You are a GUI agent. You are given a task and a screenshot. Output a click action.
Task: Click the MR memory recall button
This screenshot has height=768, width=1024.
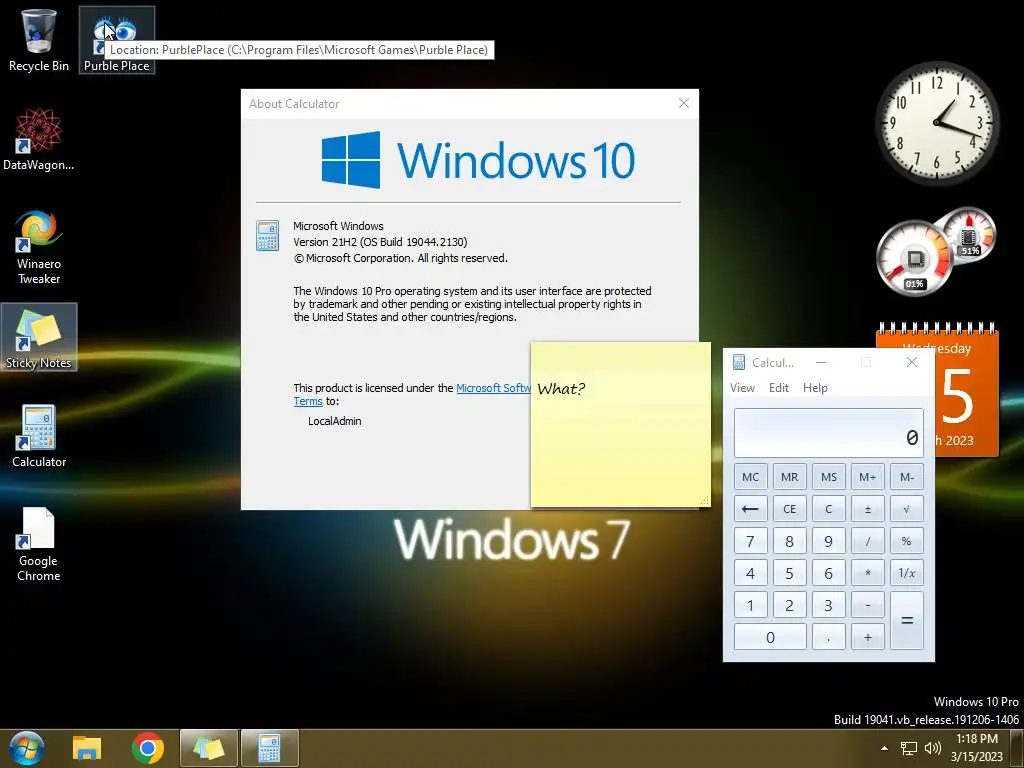point(790,477)
